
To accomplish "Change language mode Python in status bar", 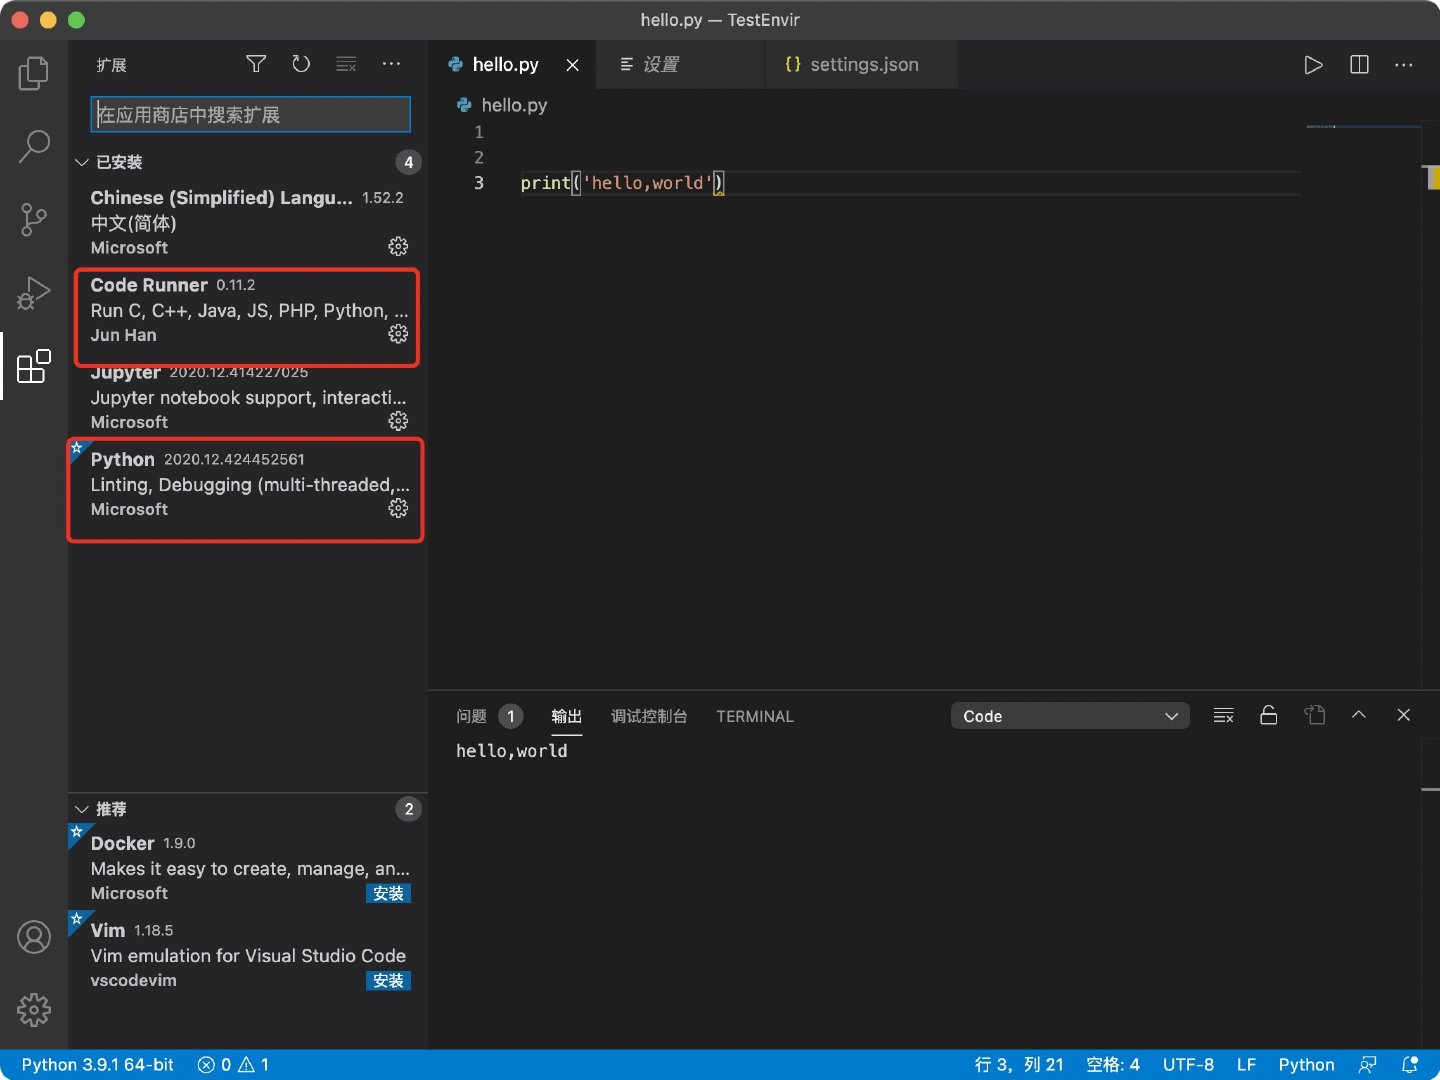I will (x=1306, y=1065).
